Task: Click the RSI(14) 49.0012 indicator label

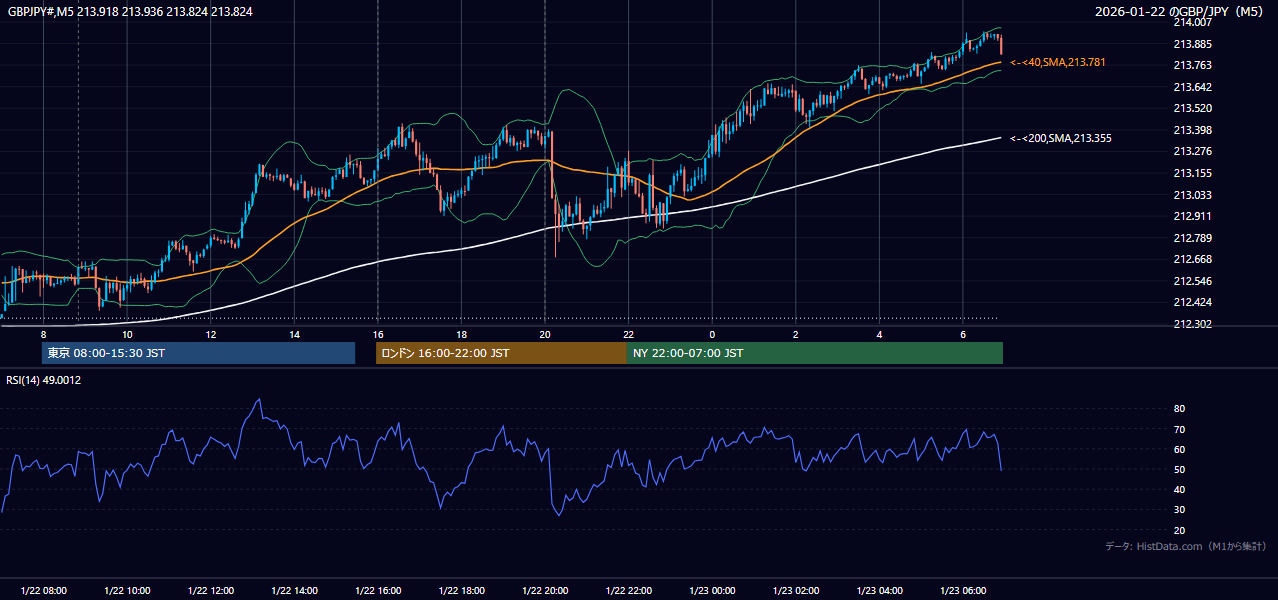Action: 44,380
